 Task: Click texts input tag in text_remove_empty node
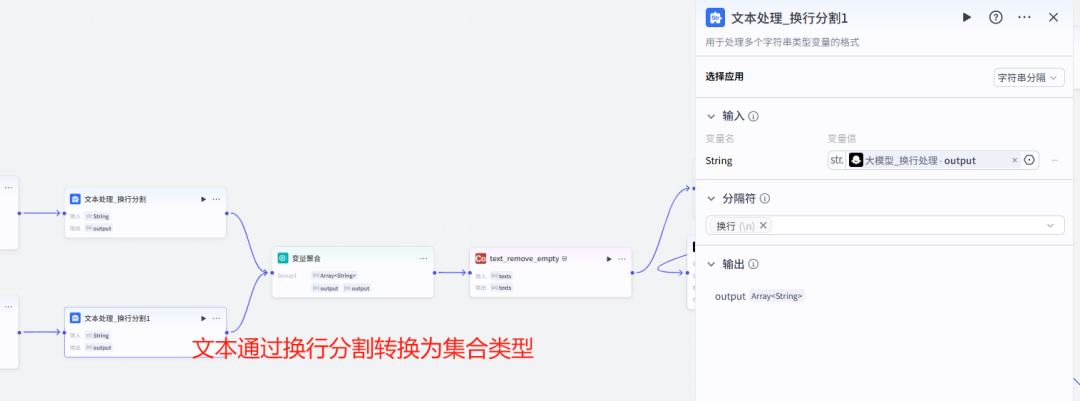pos(502,276)
